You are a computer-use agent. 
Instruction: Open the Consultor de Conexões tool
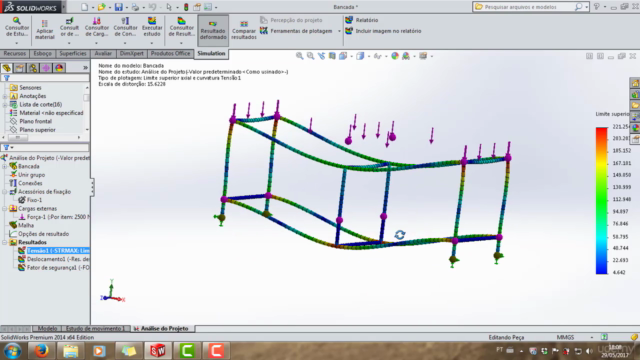pyautogui.click(x=125, y=27)
